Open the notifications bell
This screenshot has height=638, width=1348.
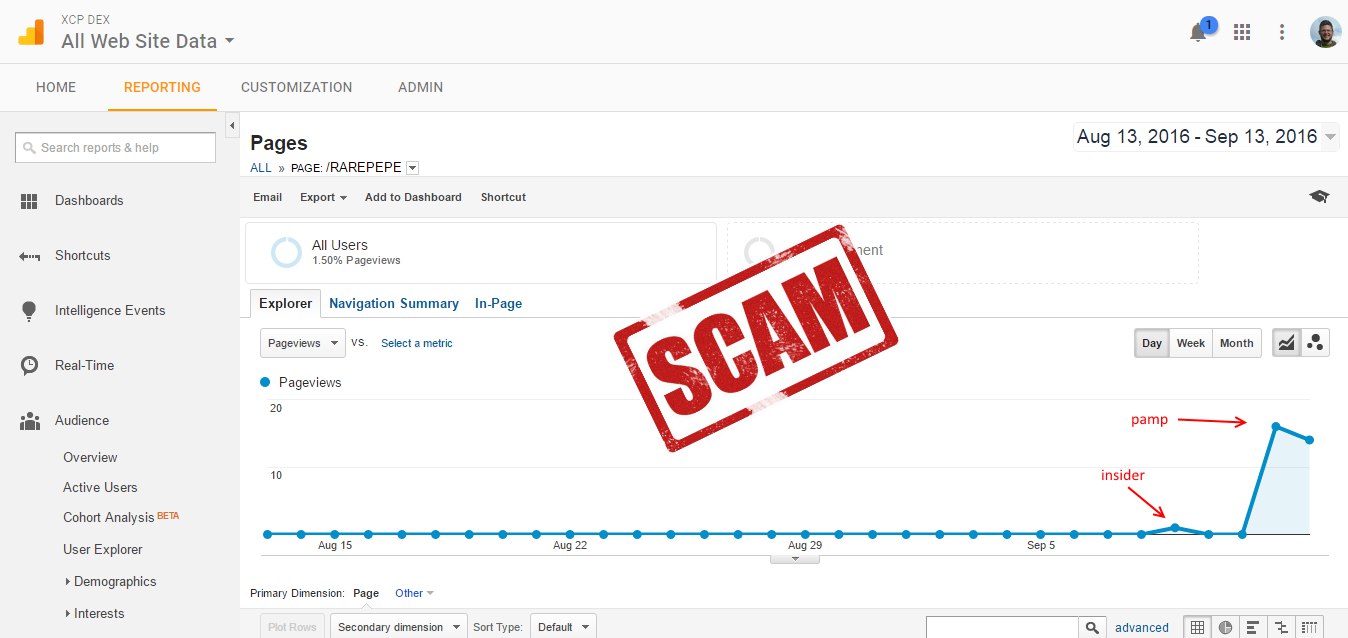[1198, 32]
